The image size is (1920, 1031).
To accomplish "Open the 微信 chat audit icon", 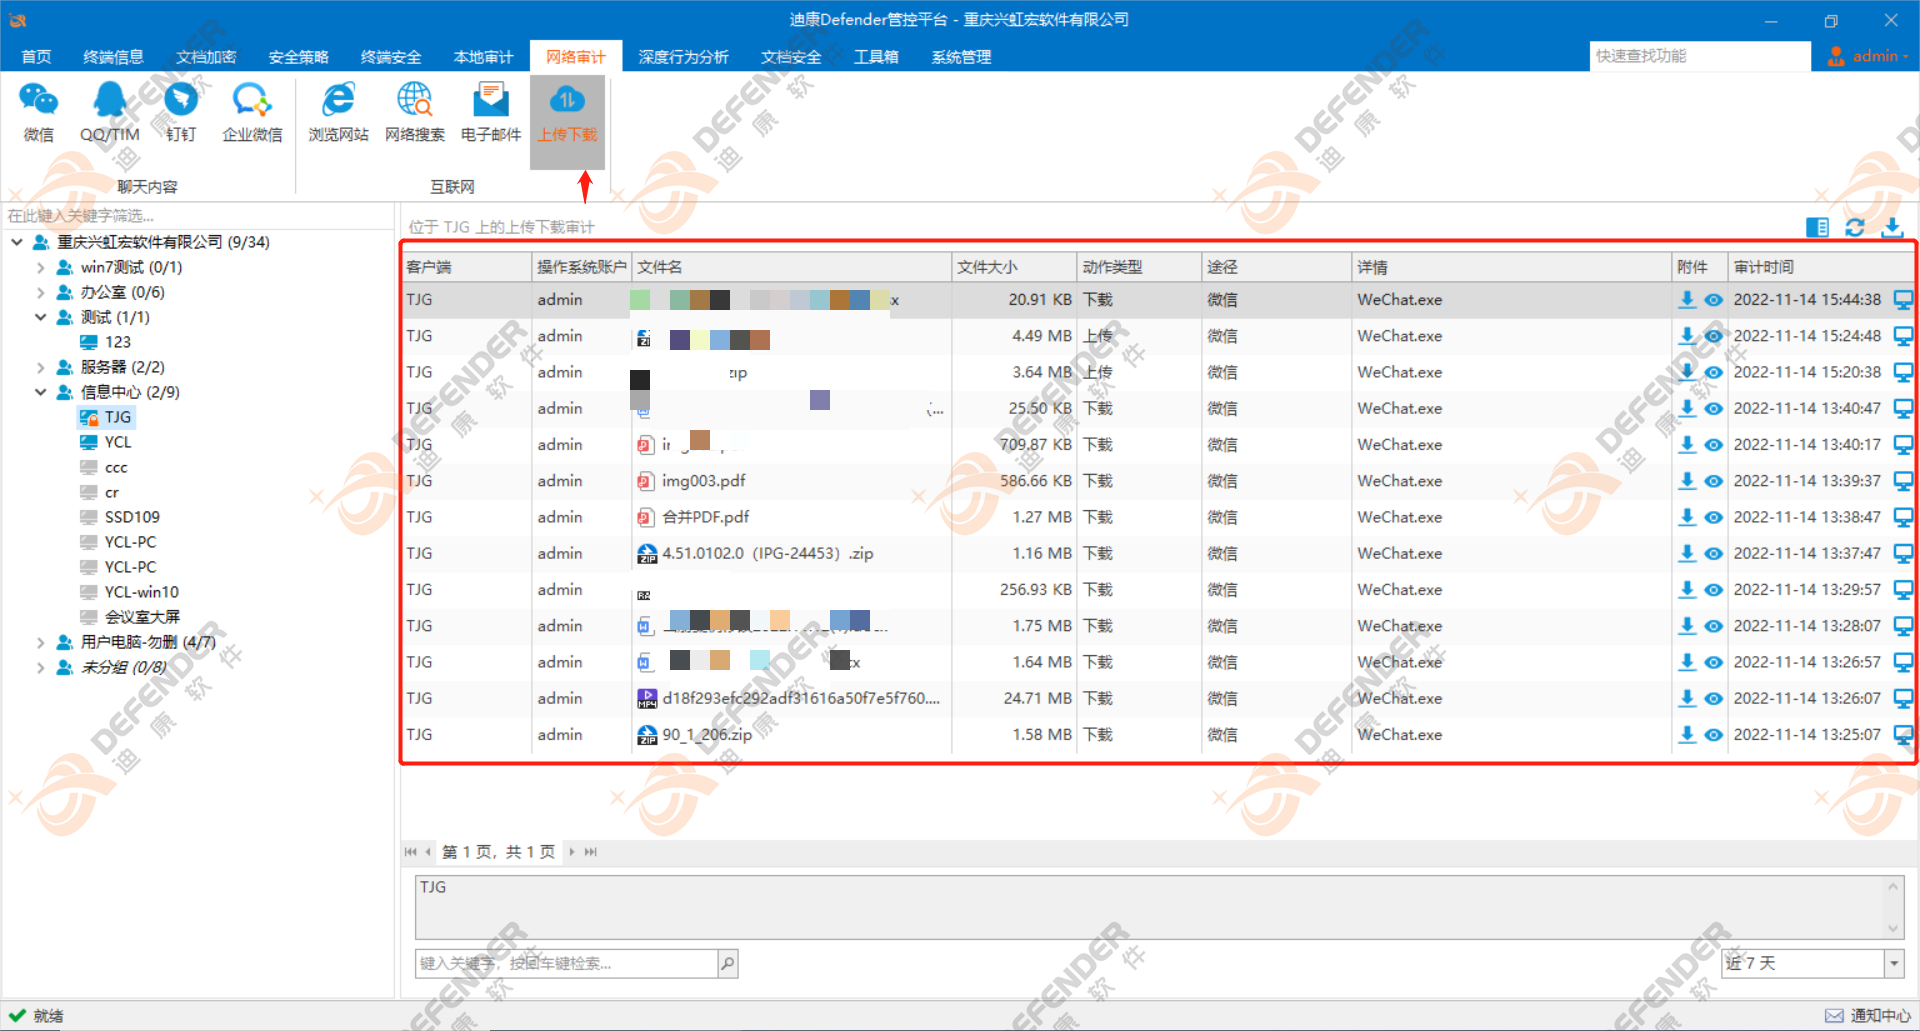I will click(x=39, y=112).
